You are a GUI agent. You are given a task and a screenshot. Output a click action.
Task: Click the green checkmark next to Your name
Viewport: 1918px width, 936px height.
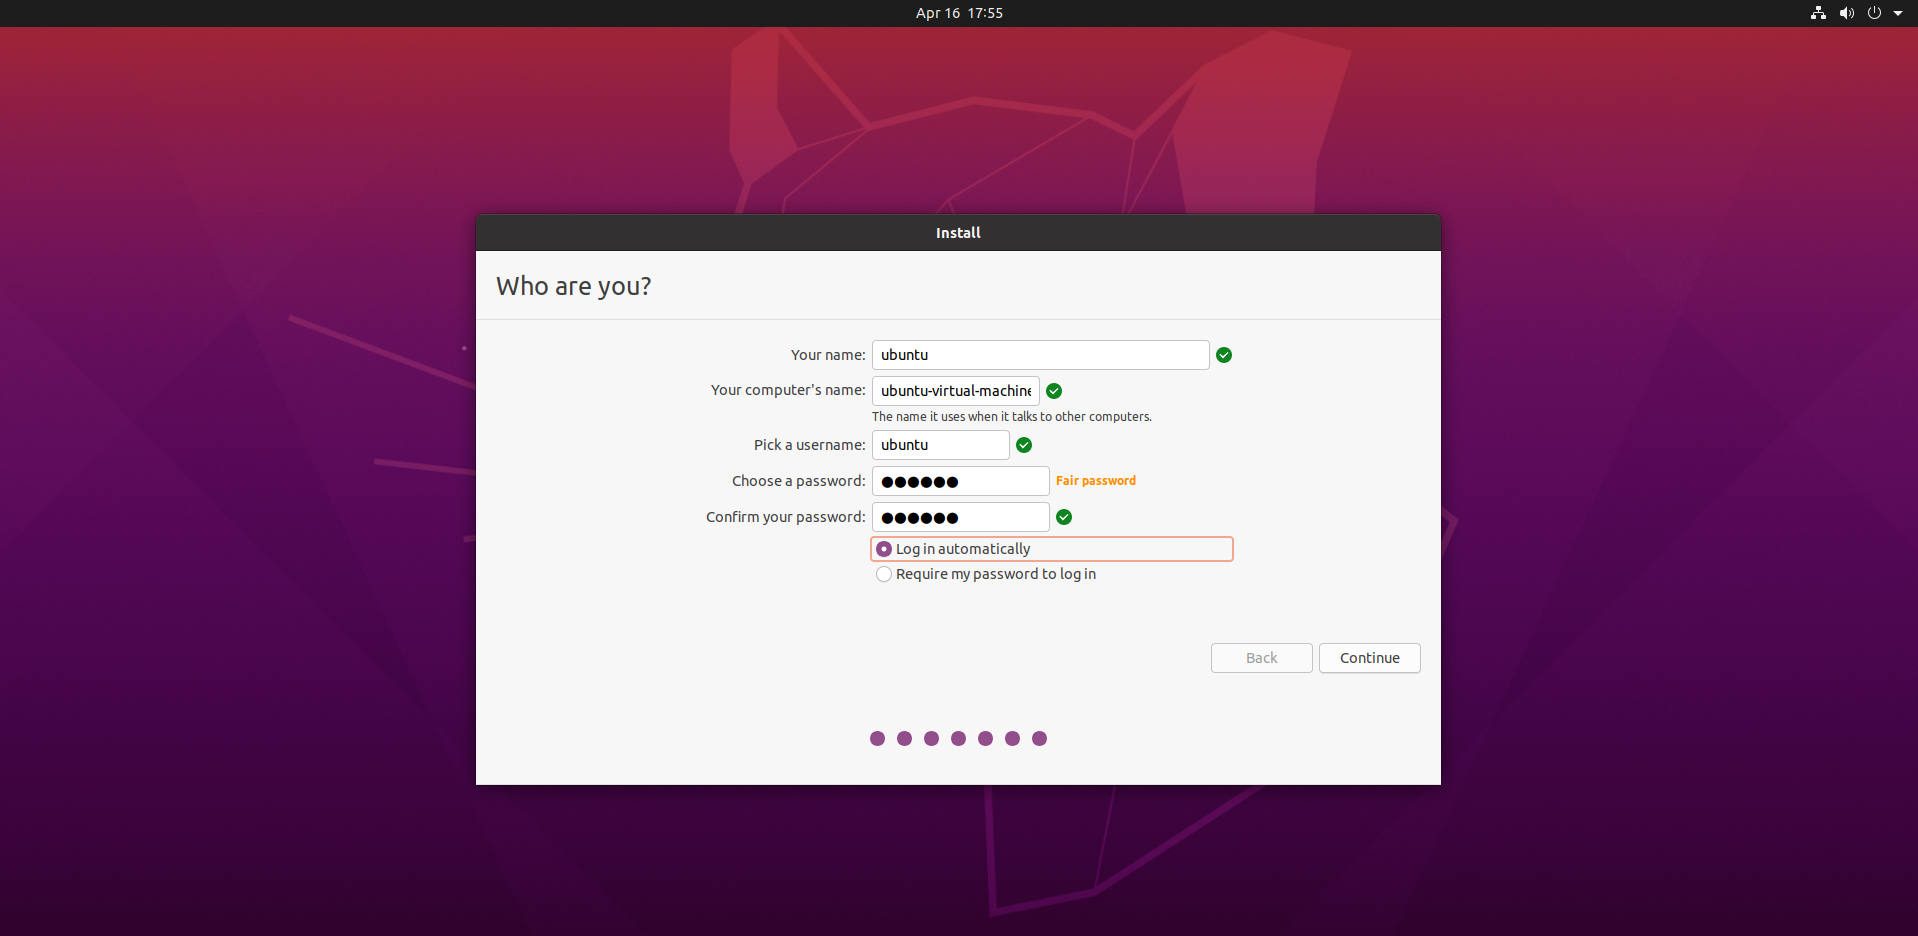[1224, 355]
